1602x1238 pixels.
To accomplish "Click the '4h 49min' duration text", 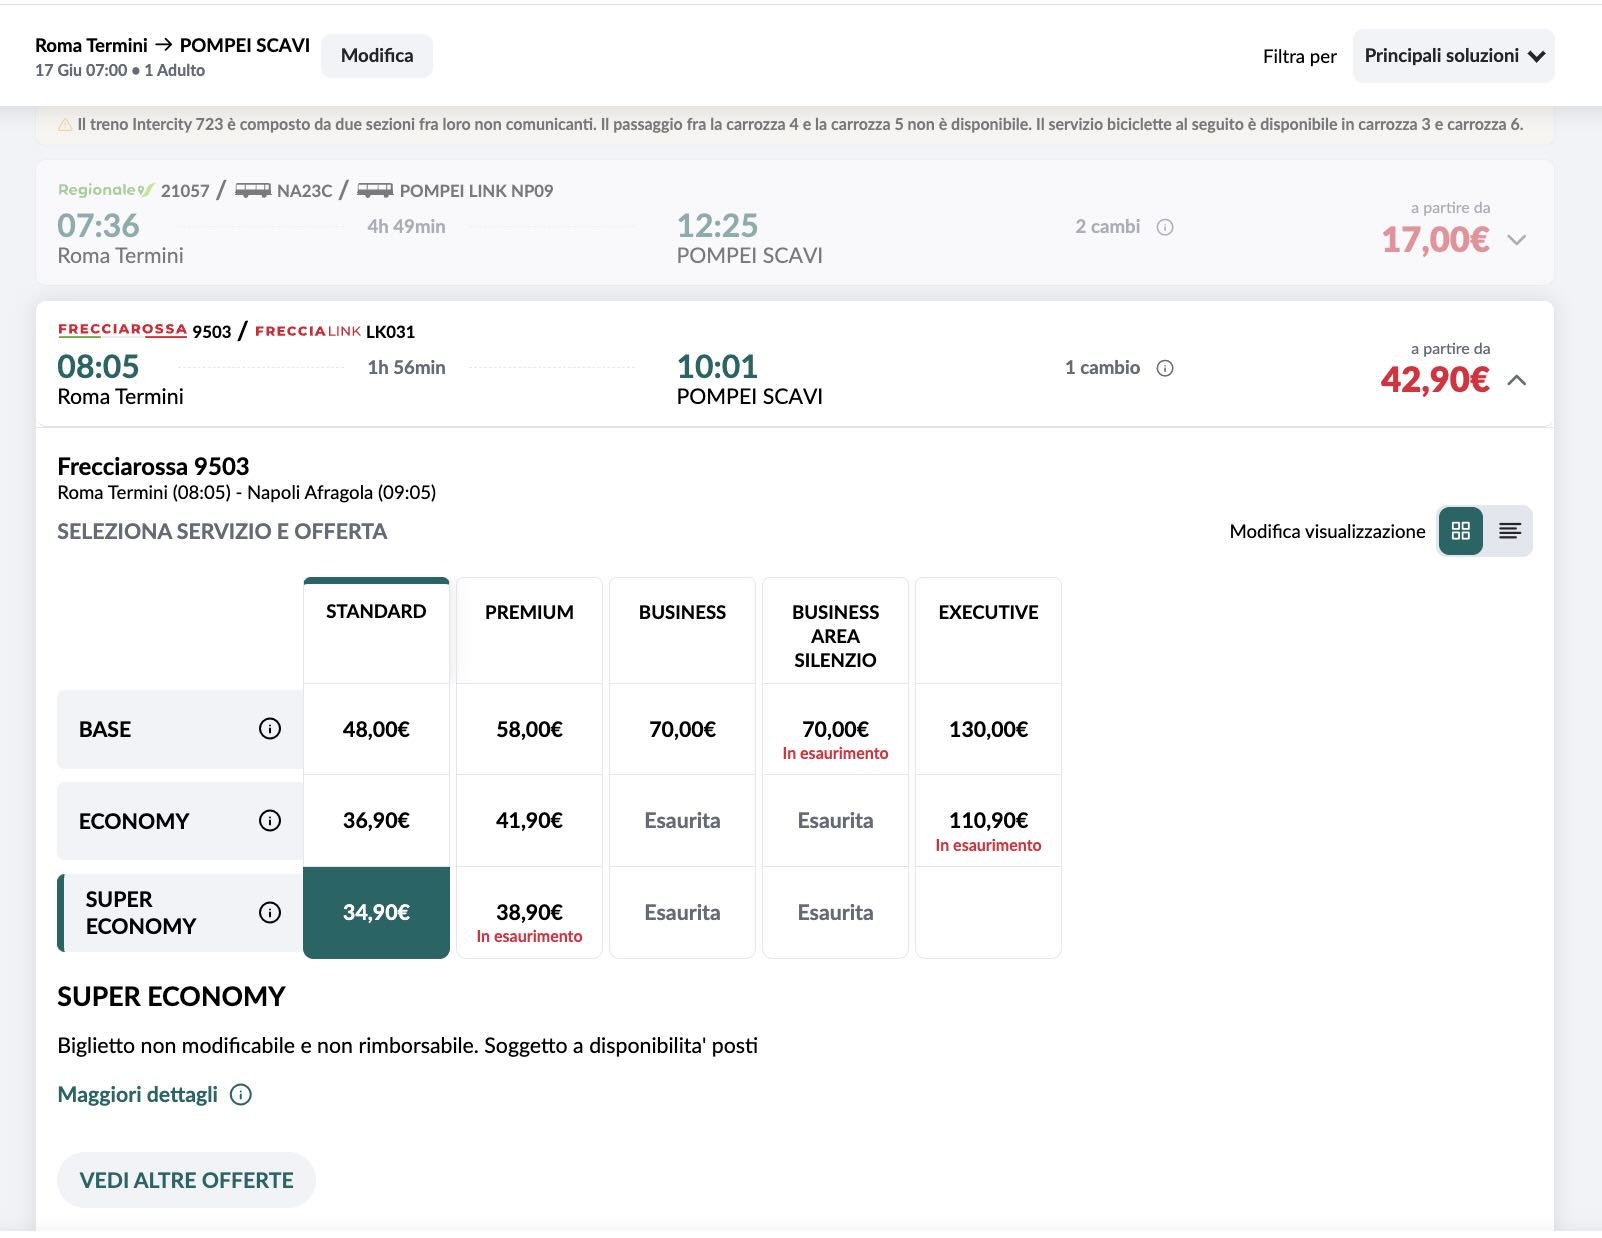I will point(406,226).
